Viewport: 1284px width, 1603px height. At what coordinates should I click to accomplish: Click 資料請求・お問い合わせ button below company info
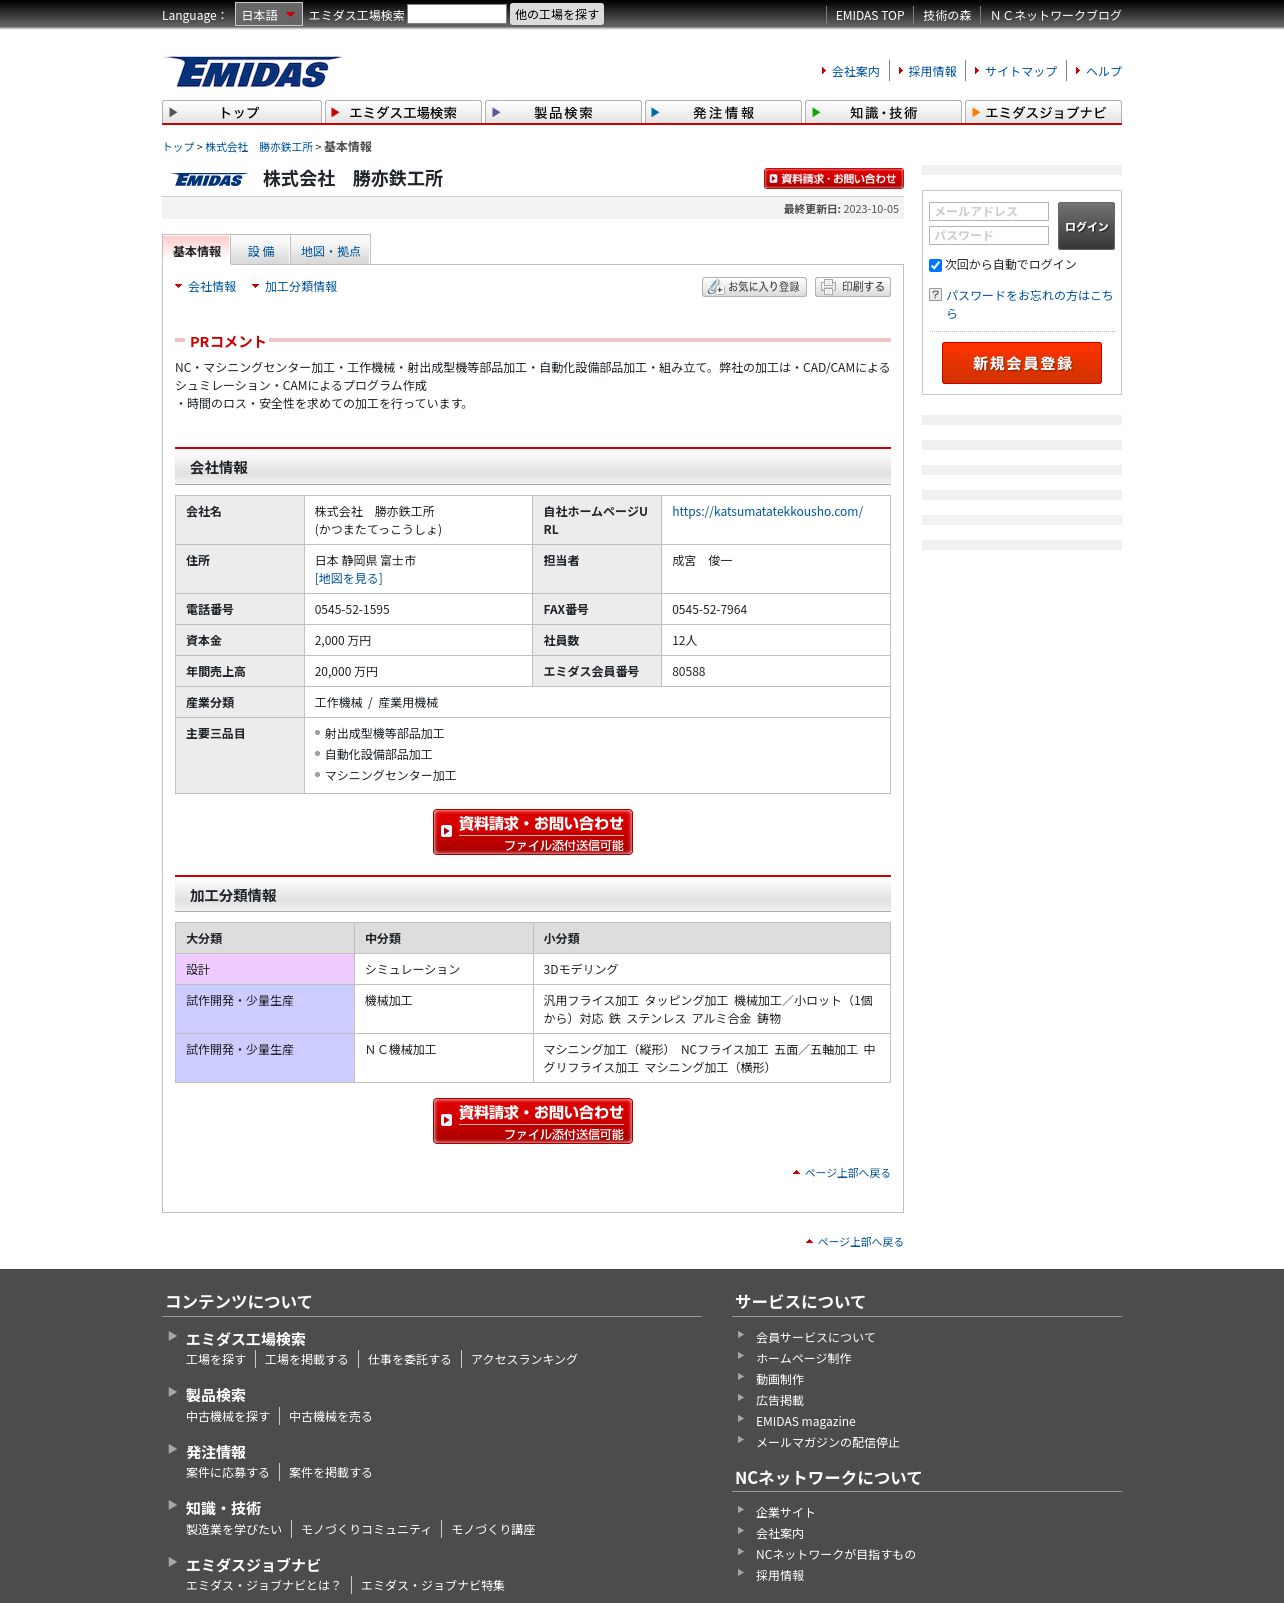tap(533, 832)
